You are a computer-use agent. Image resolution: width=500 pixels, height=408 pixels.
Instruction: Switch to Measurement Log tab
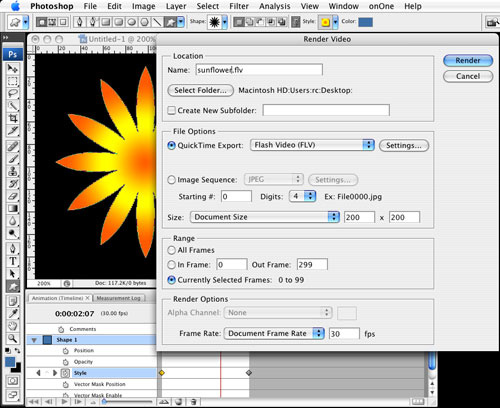click(x=119, y=298)
